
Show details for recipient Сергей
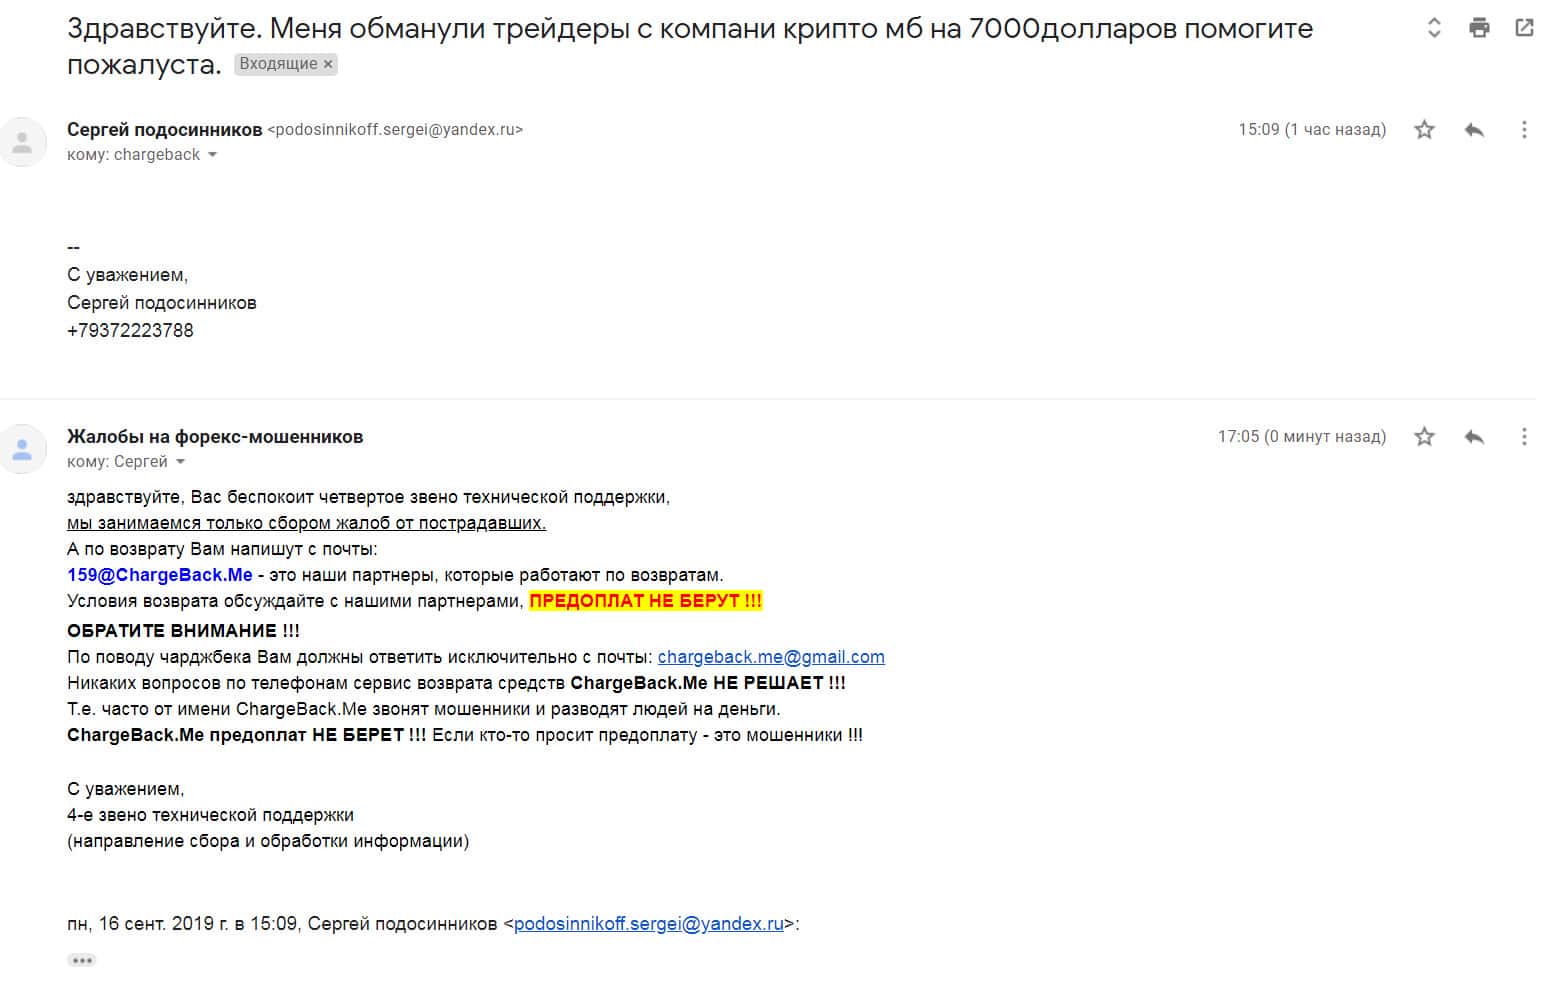181,462
